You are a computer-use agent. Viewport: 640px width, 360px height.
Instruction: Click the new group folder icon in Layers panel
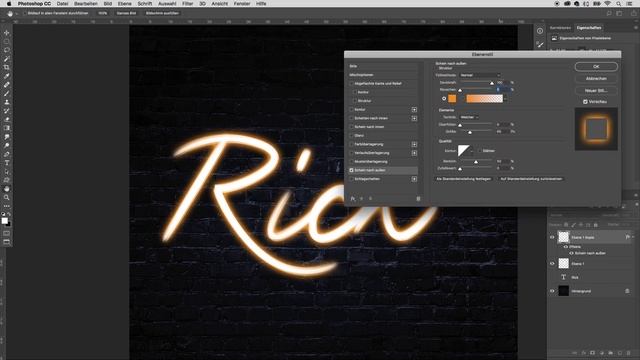click(x=611, y=353)
